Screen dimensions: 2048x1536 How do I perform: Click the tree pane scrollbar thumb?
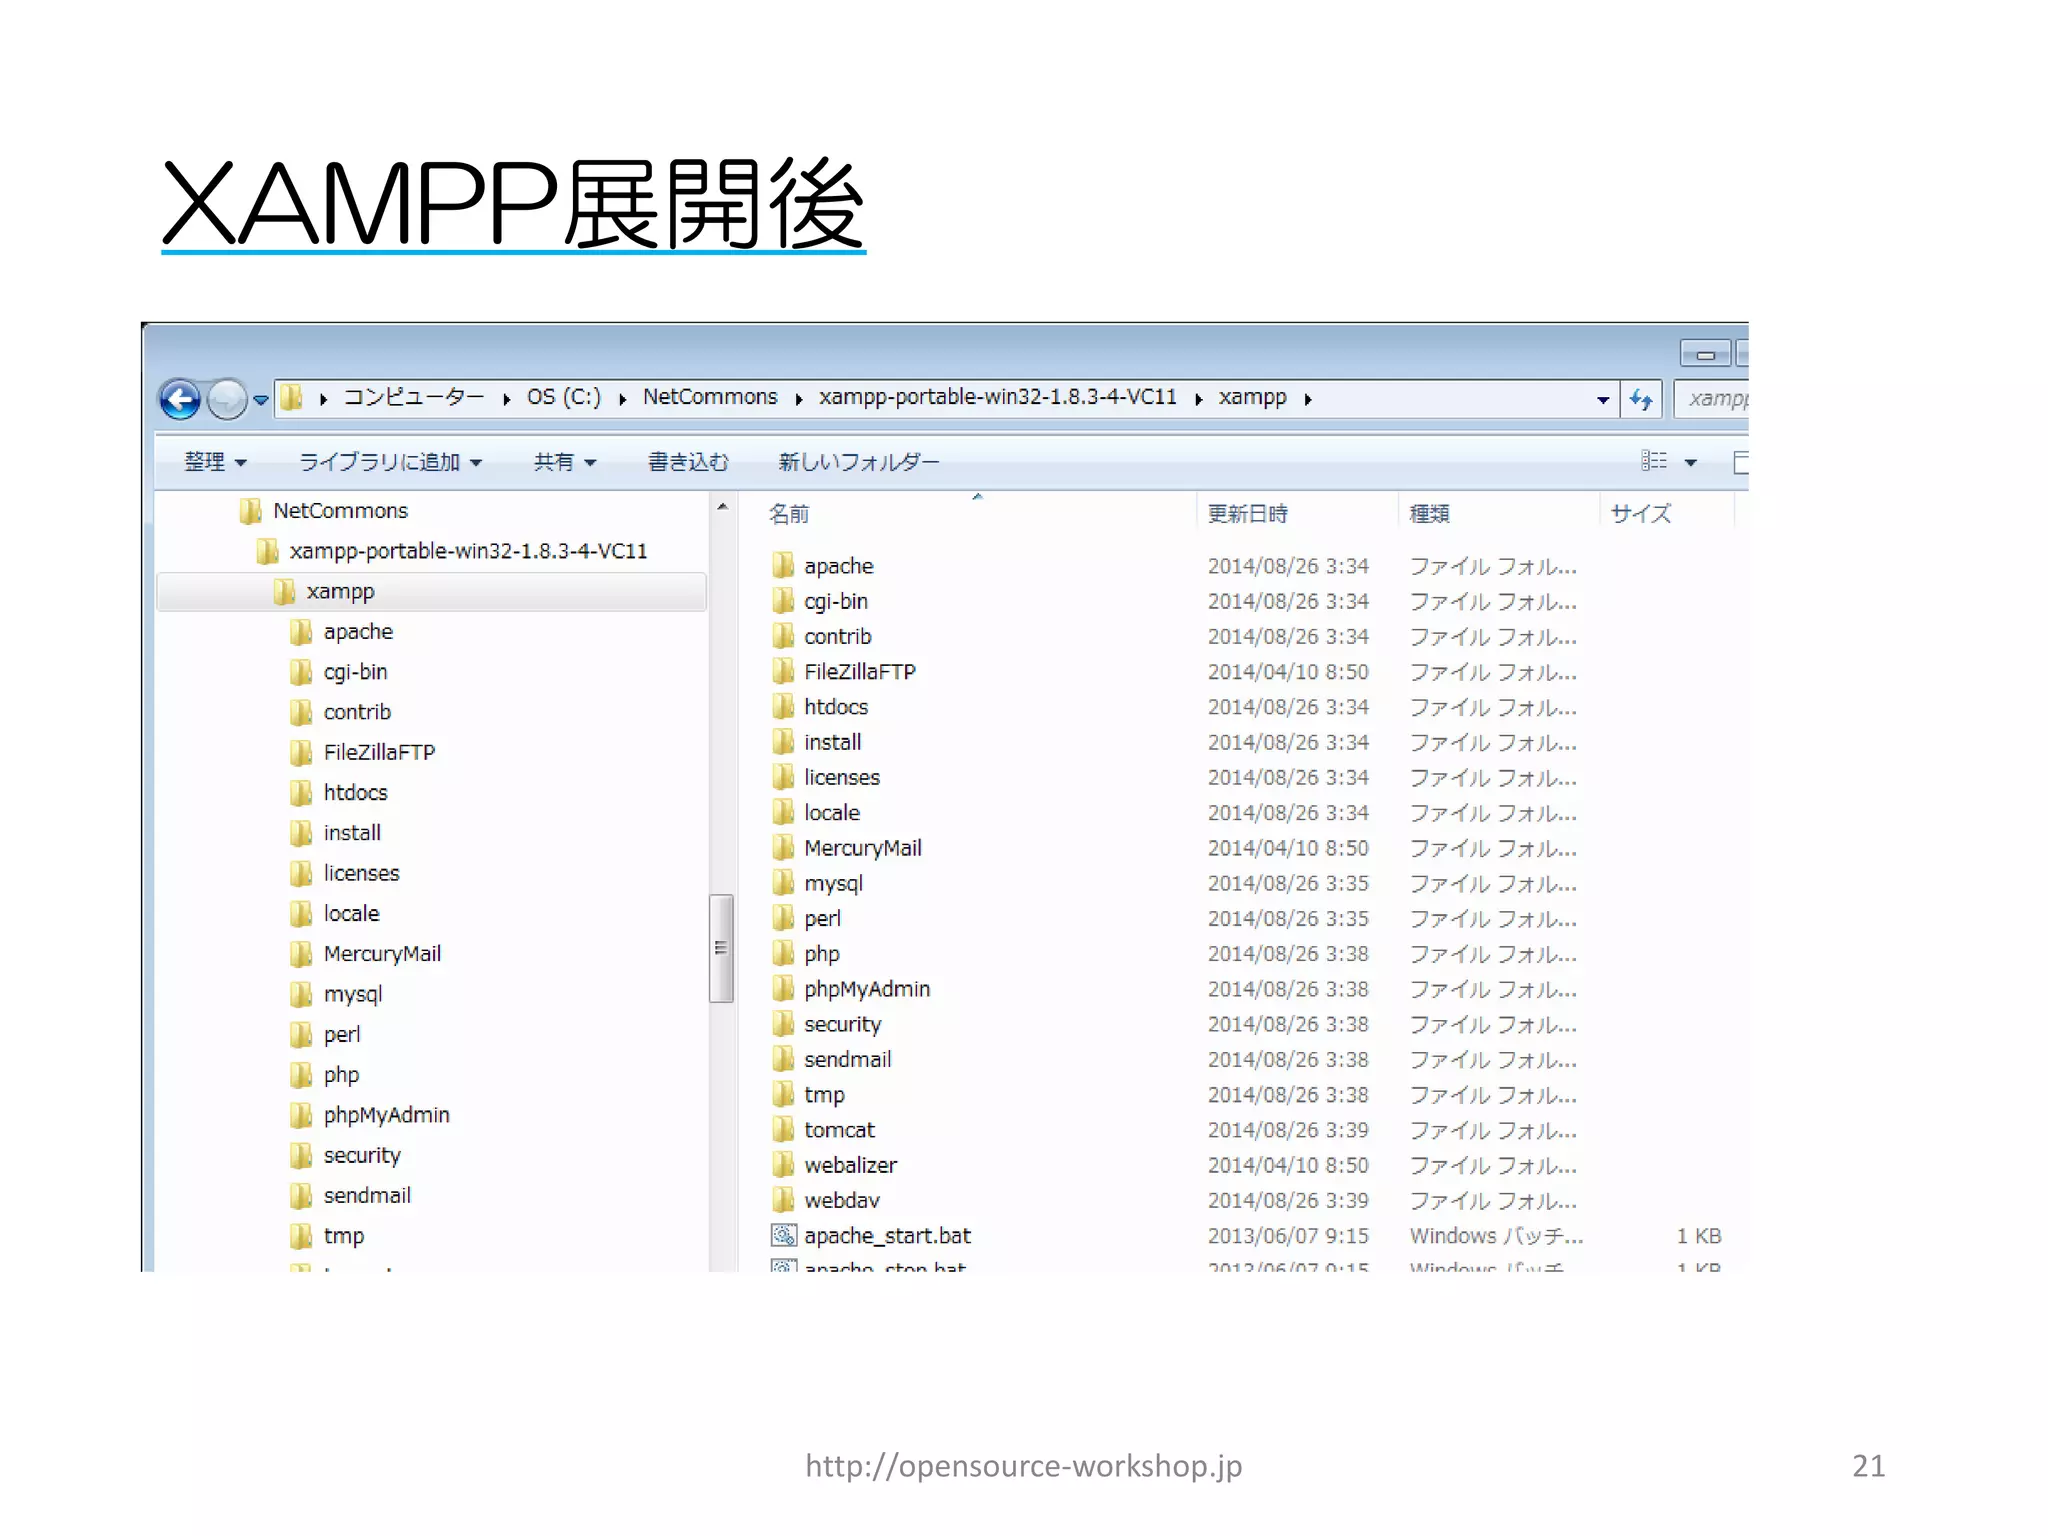pos(721,948)
